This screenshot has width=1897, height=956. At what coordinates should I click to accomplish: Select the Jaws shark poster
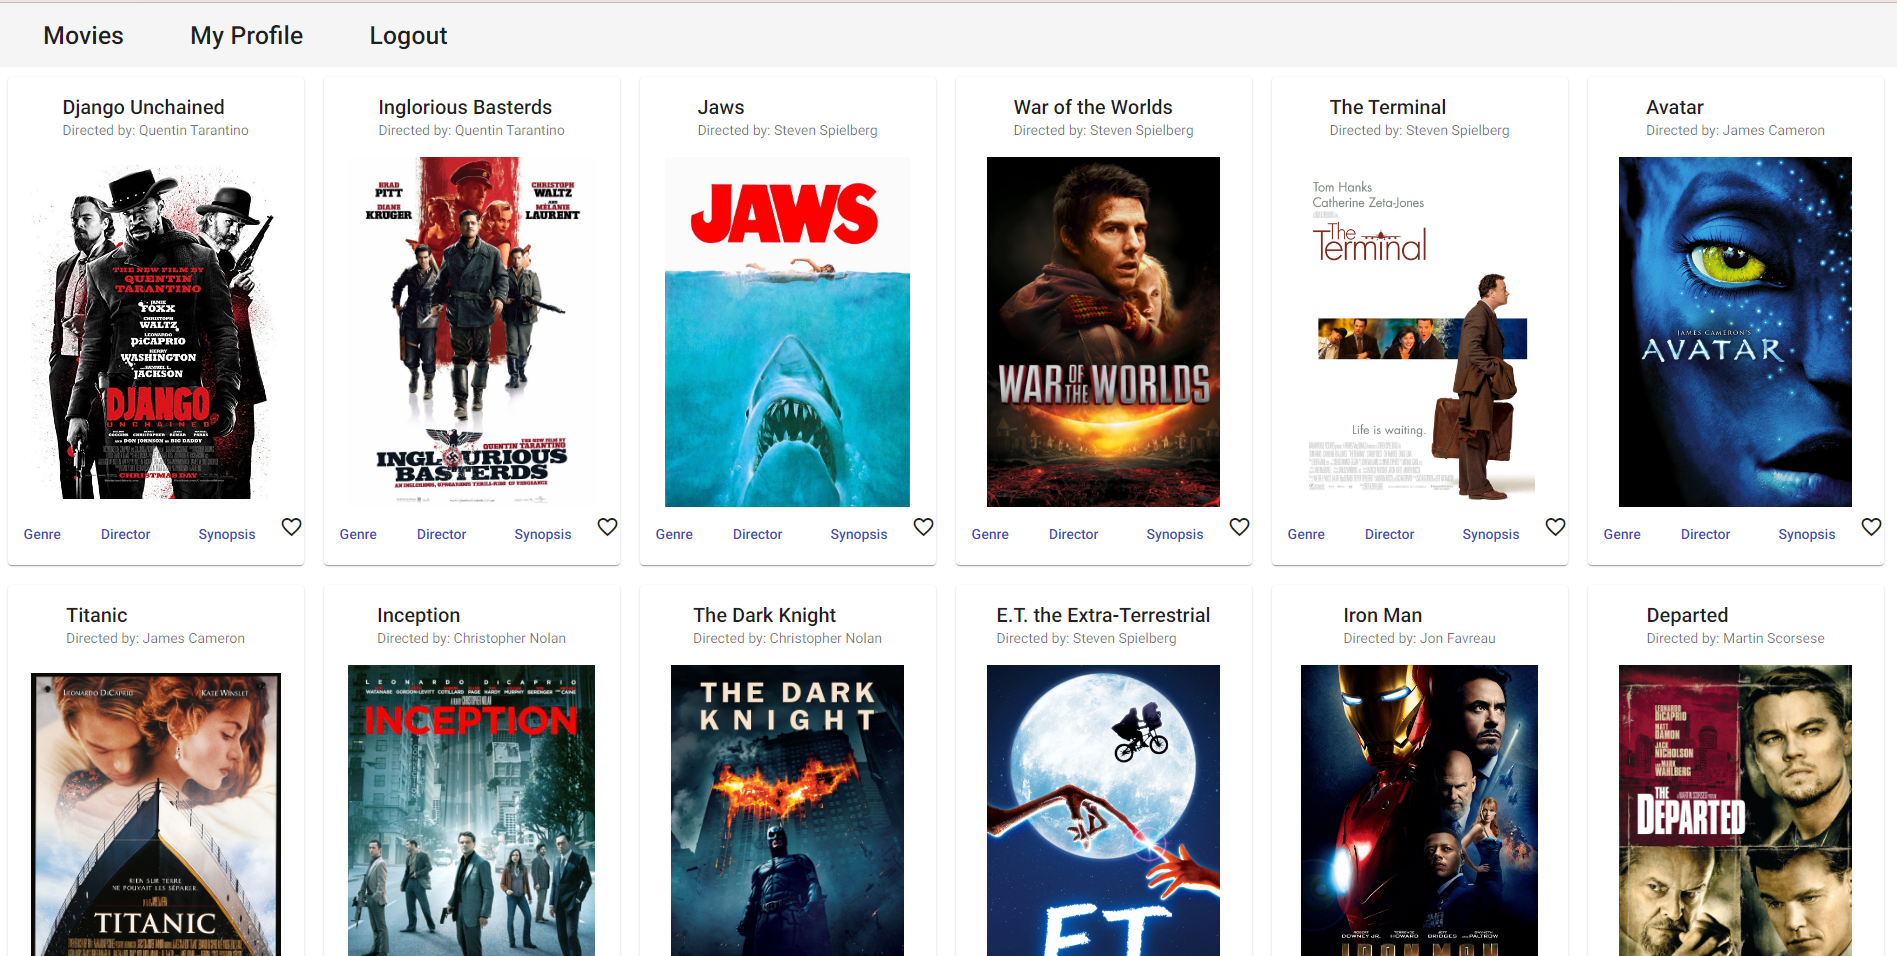(787, 332)
